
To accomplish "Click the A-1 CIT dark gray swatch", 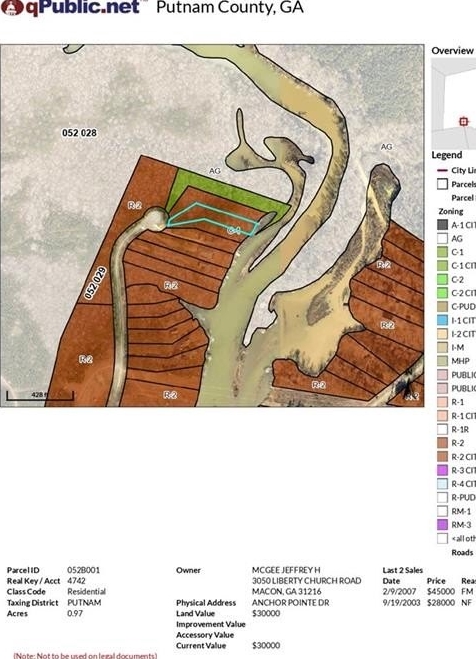I will 442,225.
